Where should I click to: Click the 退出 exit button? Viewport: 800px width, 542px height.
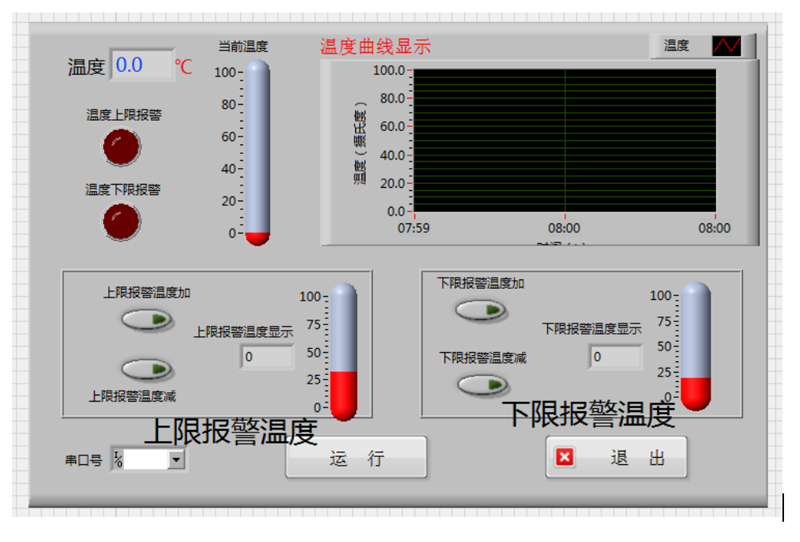616,457
